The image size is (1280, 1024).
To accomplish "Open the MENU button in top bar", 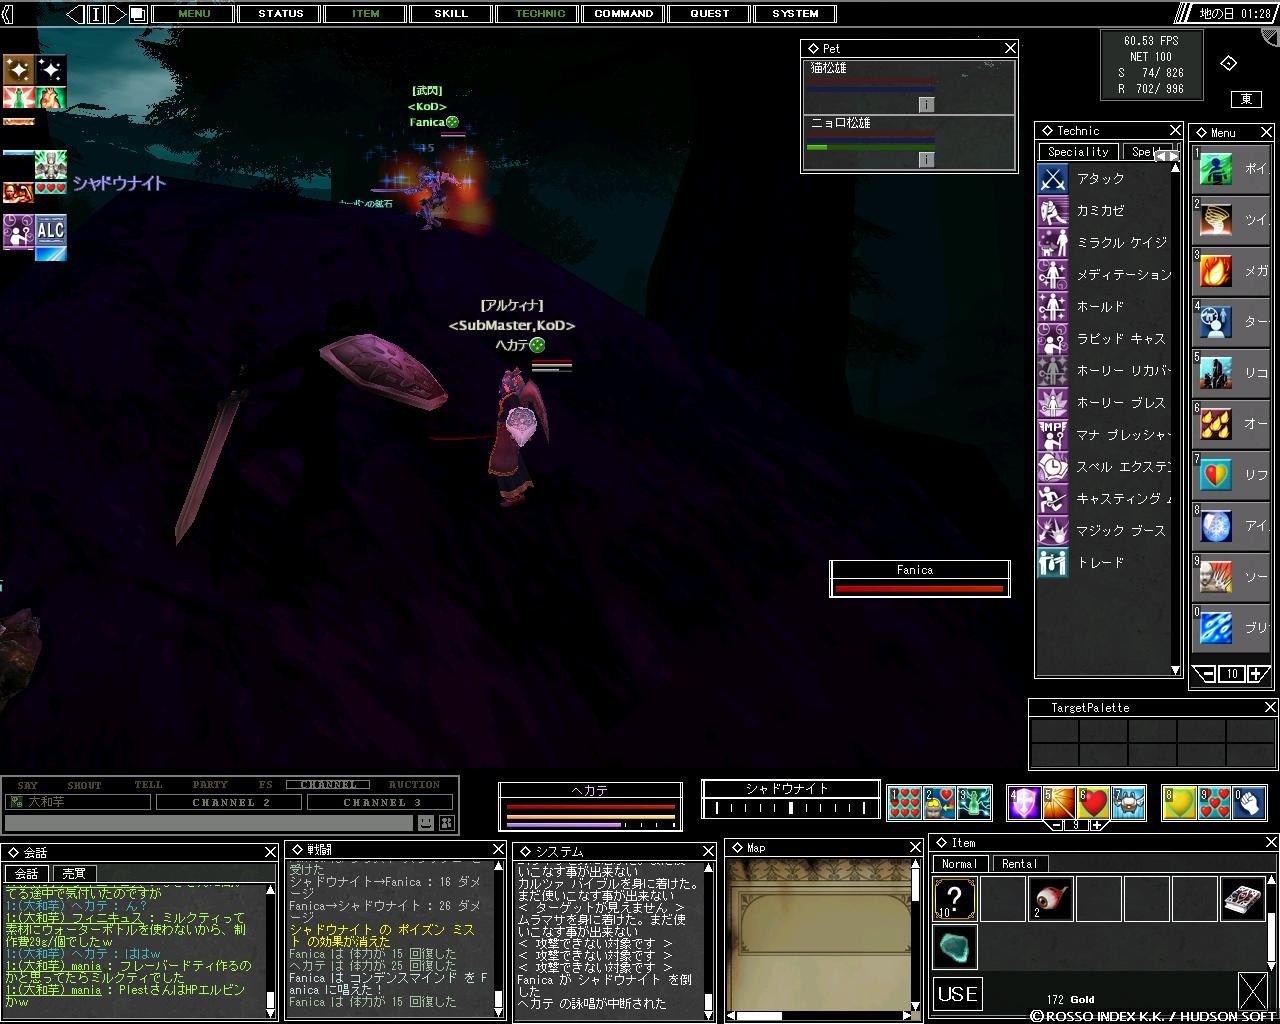I will coord(194,14).
